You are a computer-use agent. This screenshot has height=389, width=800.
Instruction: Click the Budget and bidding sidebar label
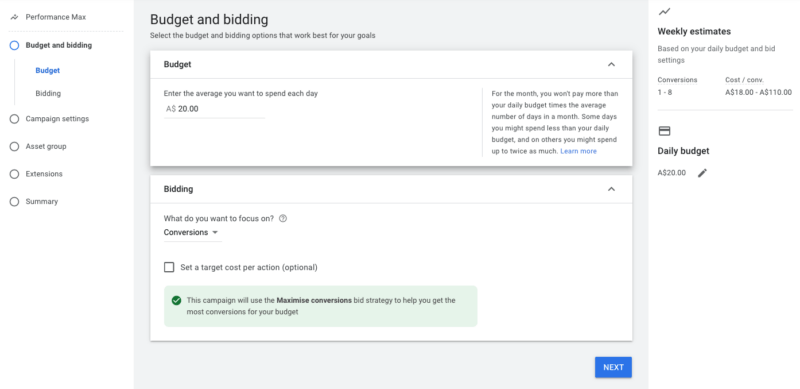[59, 45]
